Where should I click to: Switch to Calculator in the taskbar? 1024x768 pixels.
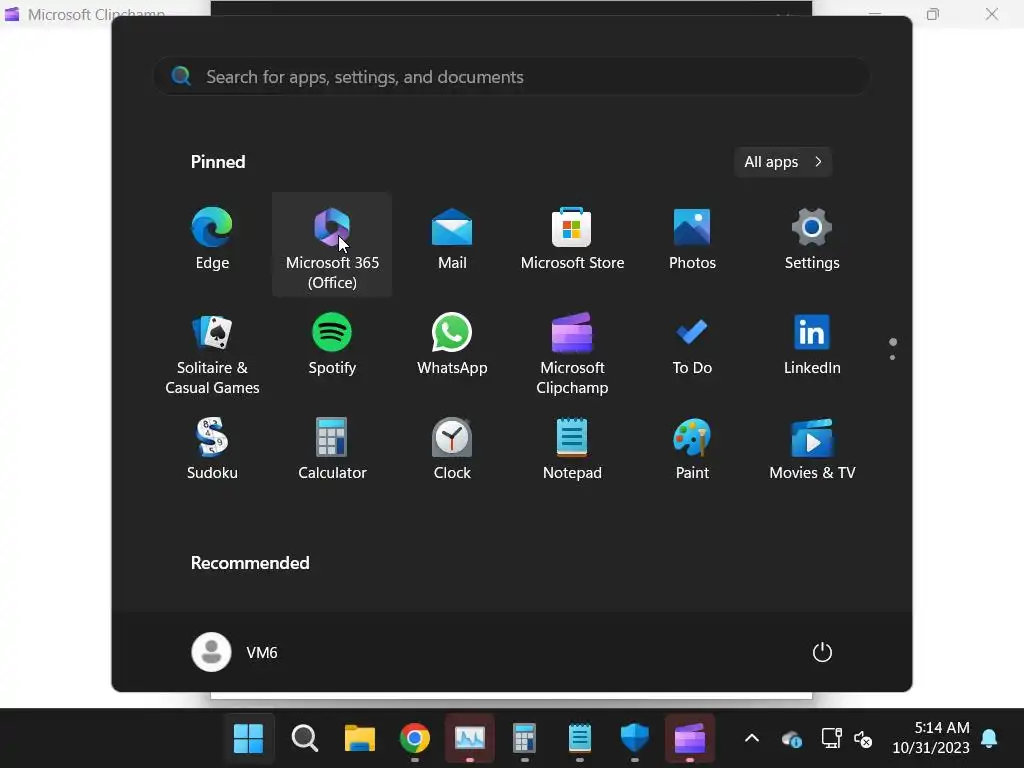tap(524, 739)
